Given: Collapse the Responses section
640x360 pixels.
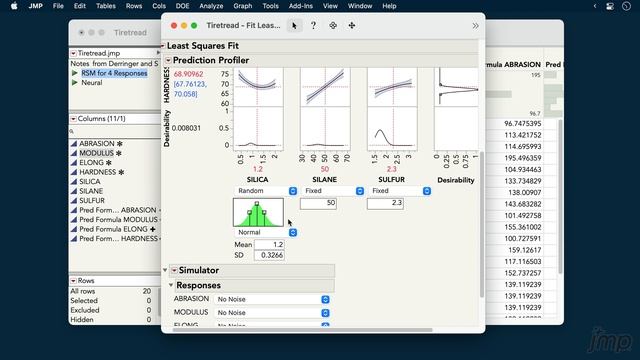Looking at the screenshot, I should pos(171,285).
